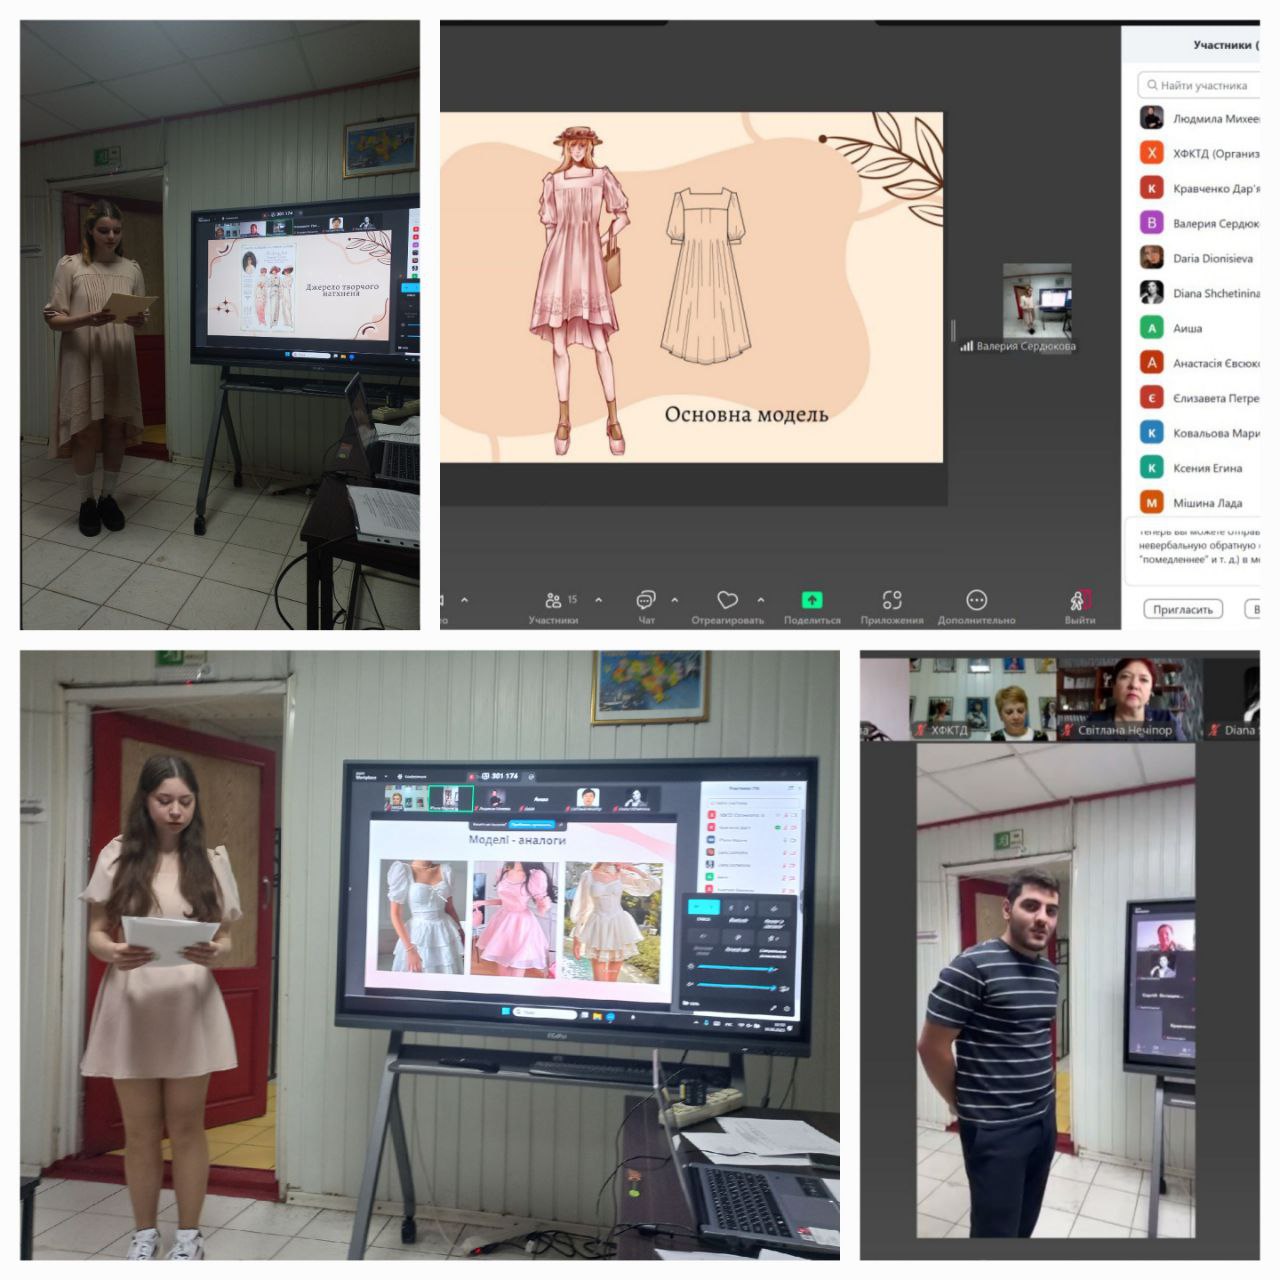The width and height of the screenshot is (1280, 1280).
Task: Select participant Ксения Егина in list
Action: tap(1207, 468)
